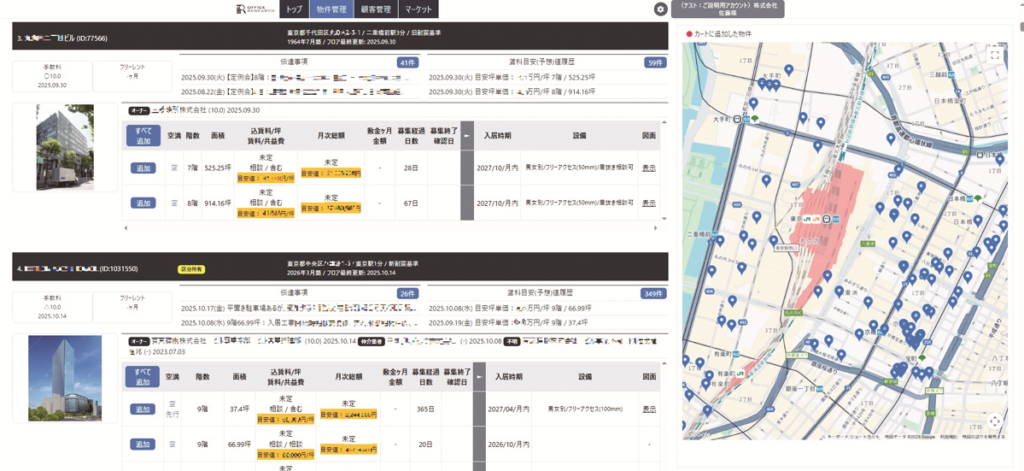
Task: Add the 9階 37.4坪 floor to cart
Action: pyautogui.click(x=142, y=409)
